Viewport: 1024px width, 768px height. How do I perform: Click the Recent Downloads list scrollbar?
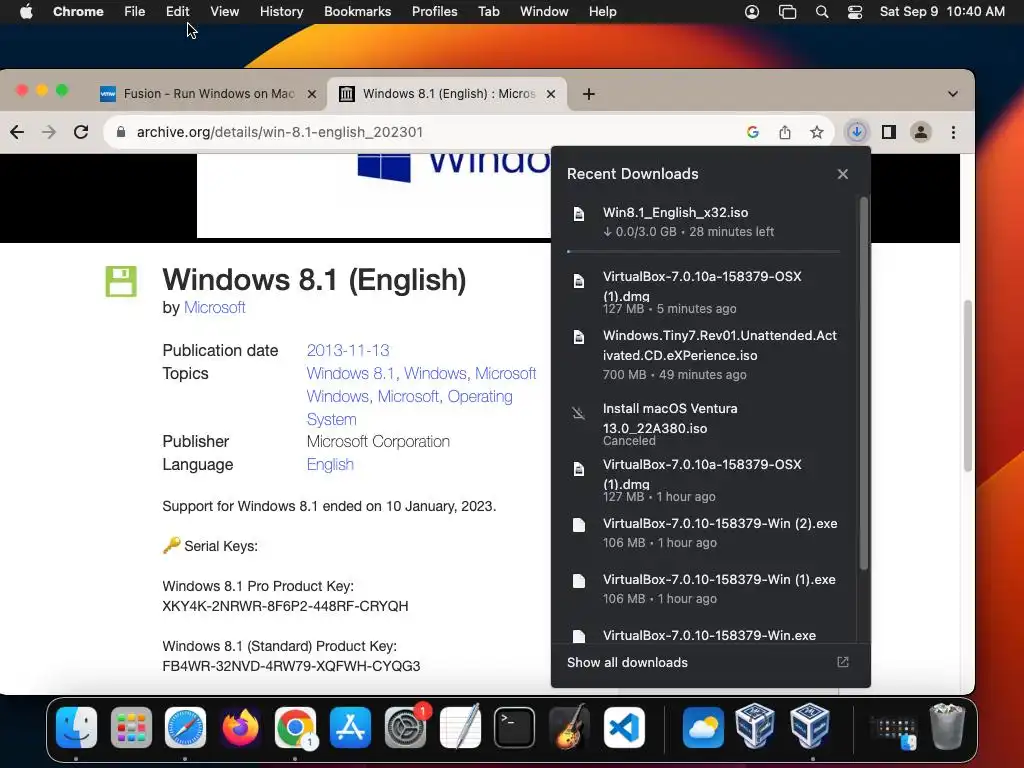coord(863,383)
